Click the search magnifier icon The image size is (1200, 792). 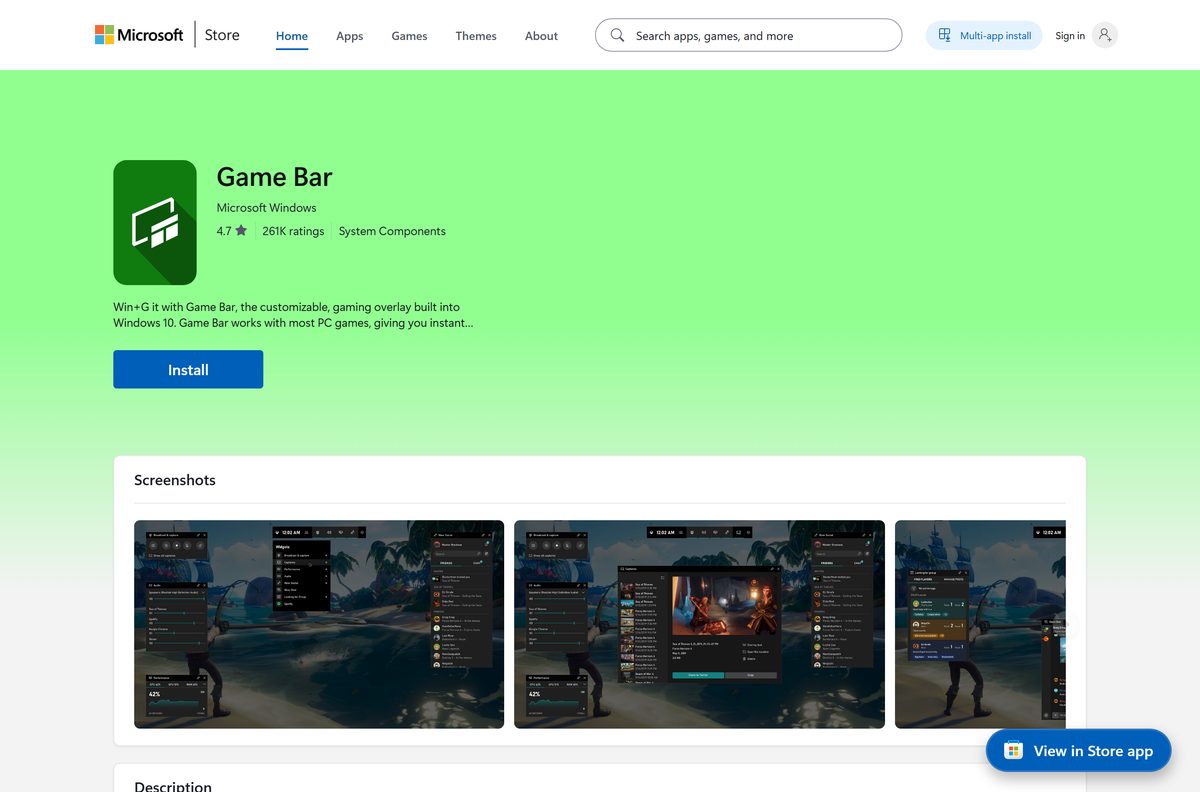617,35
